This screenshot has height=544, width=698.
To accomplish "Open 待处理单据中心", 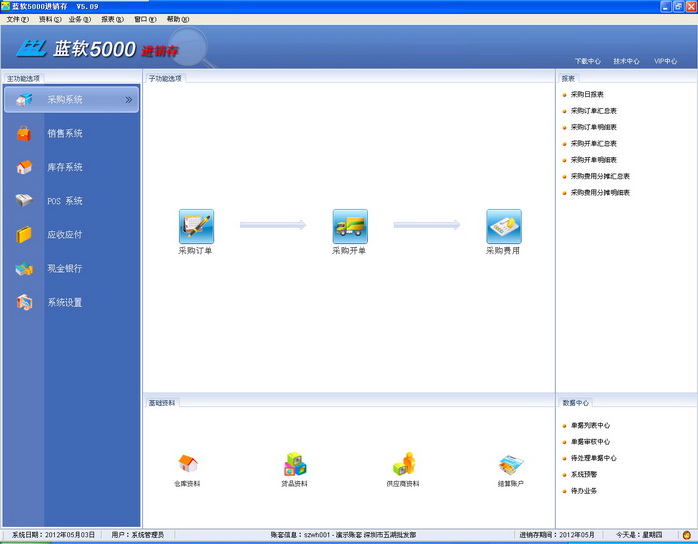I will 594,458.
